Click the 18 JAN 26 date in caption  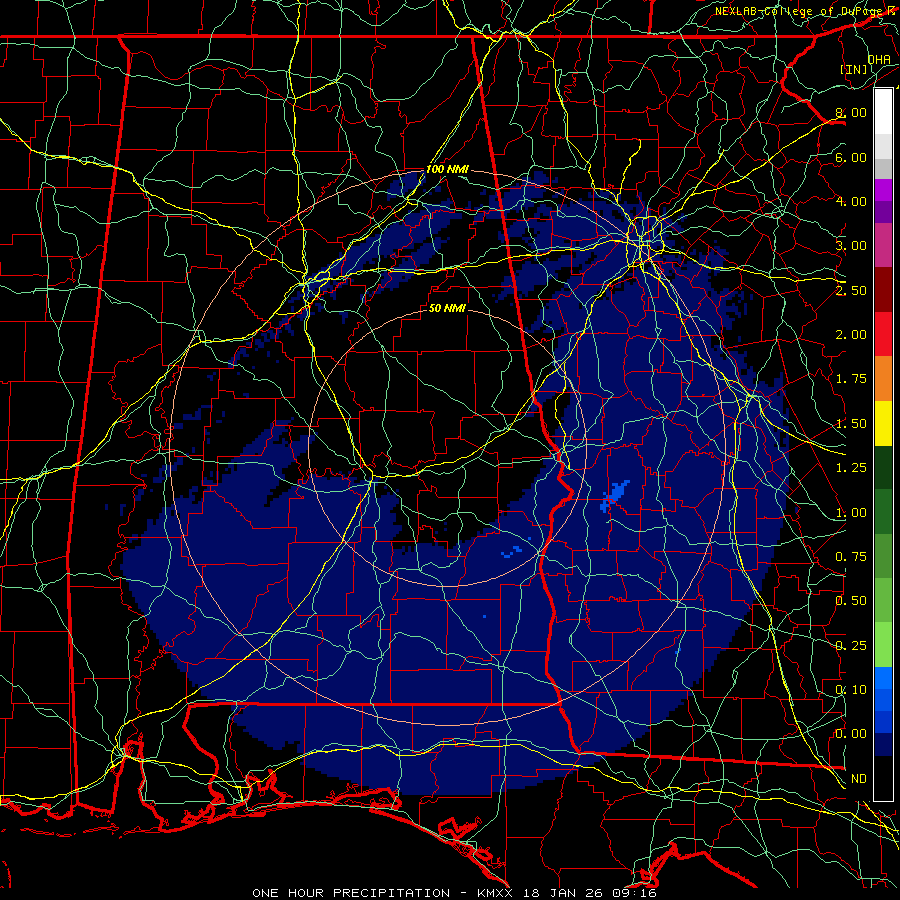[x=561, y=893]
